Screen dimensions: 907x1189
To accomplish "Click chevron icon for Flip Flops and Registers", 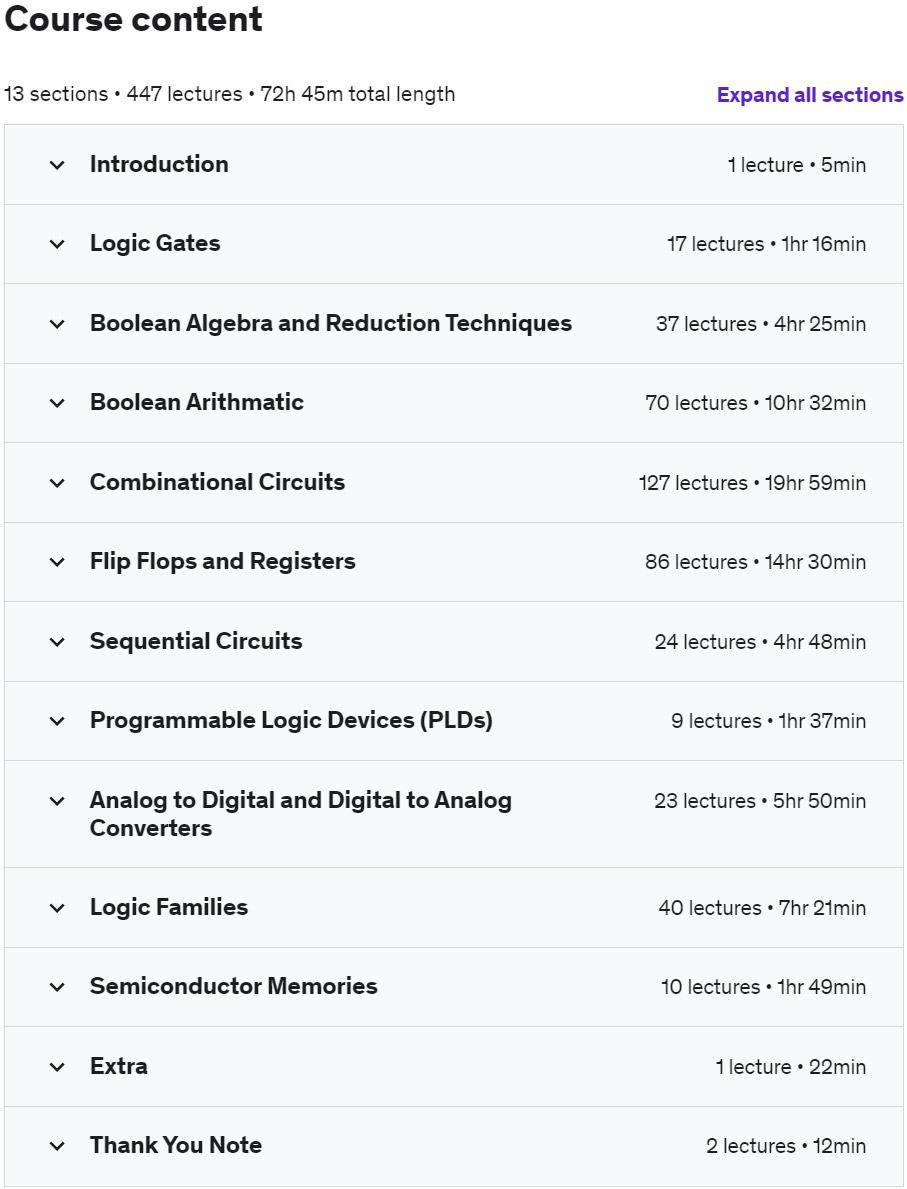I will click(x=57, y=562).
